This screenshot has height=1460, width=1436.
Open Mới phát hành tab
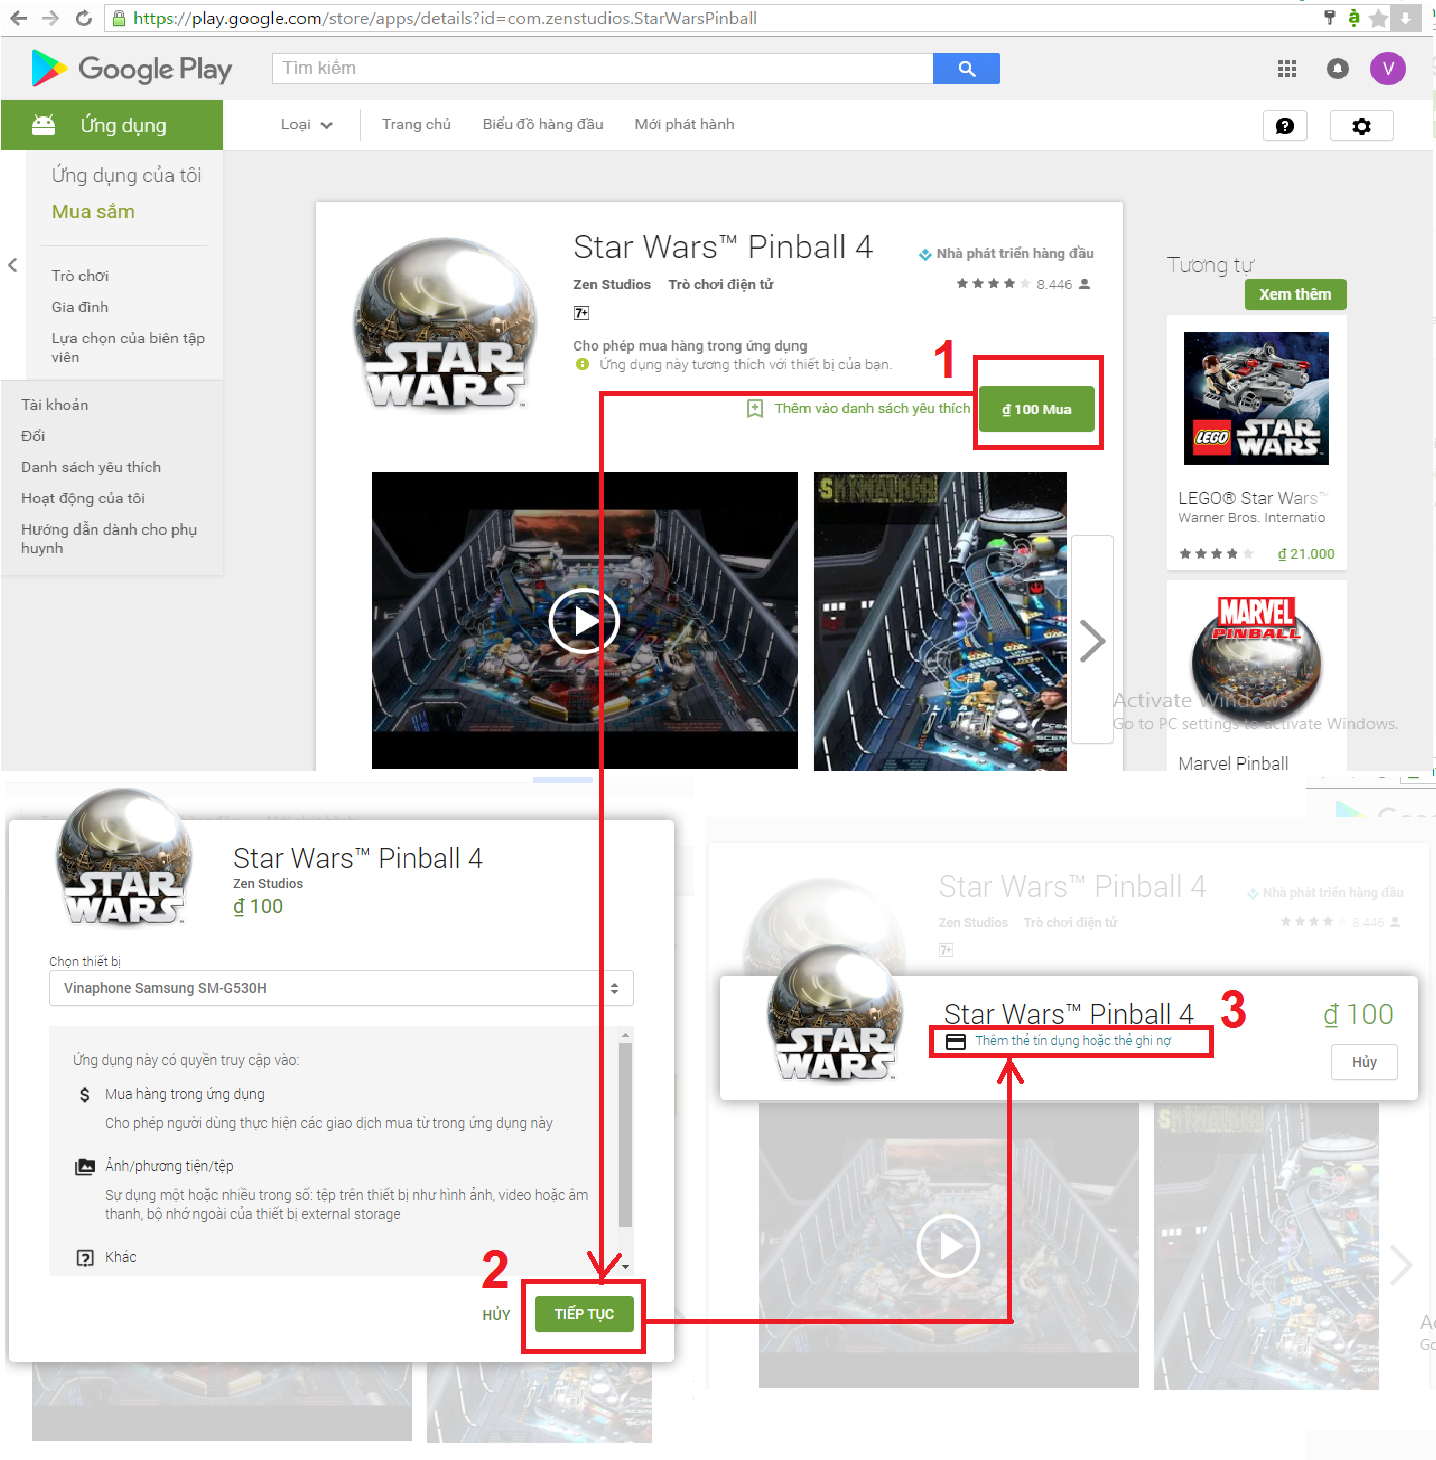[684, 124]
